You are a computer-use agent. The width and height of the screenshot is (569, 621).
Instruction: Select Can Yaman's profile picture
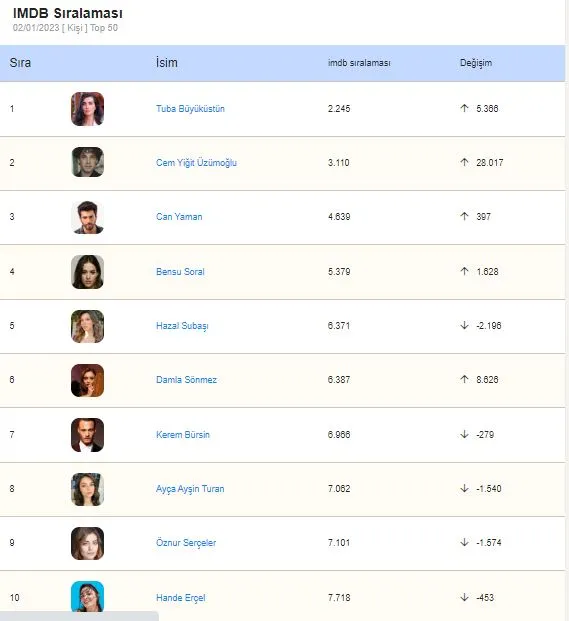click(x=88, y=217)
